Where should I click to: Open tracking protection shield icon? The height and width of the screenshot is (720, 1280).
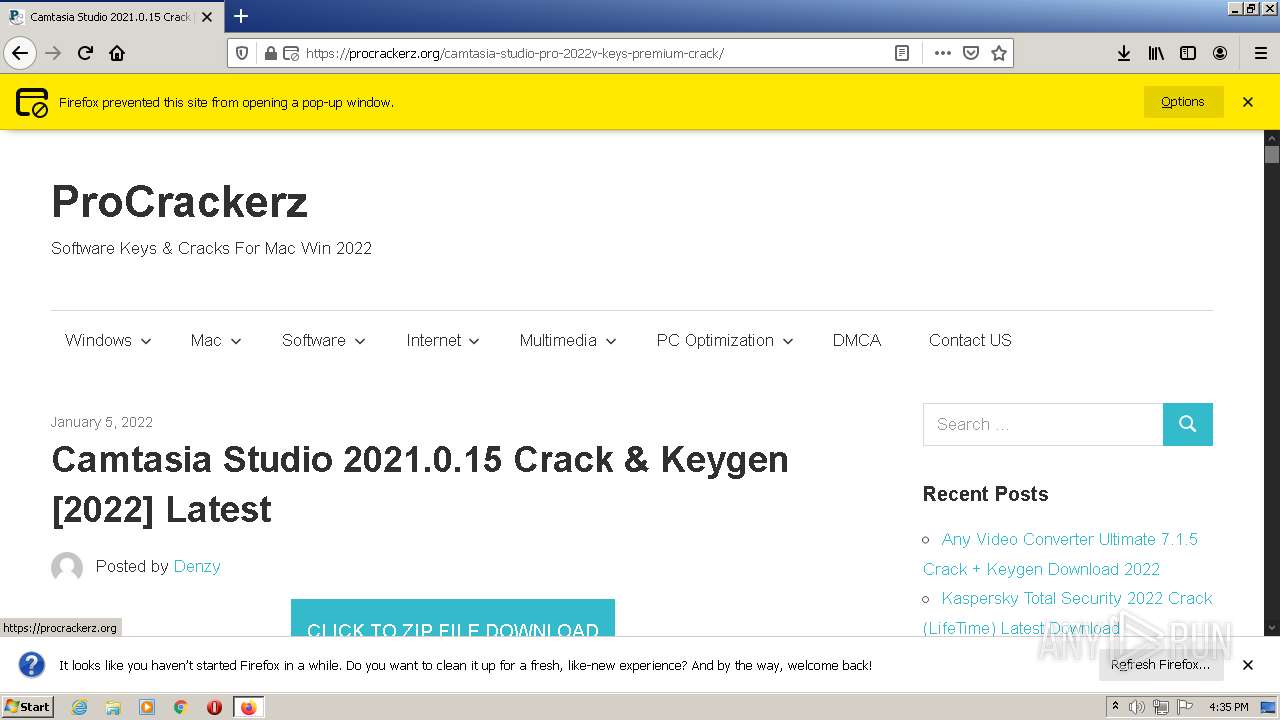click(x=242, y=53)
